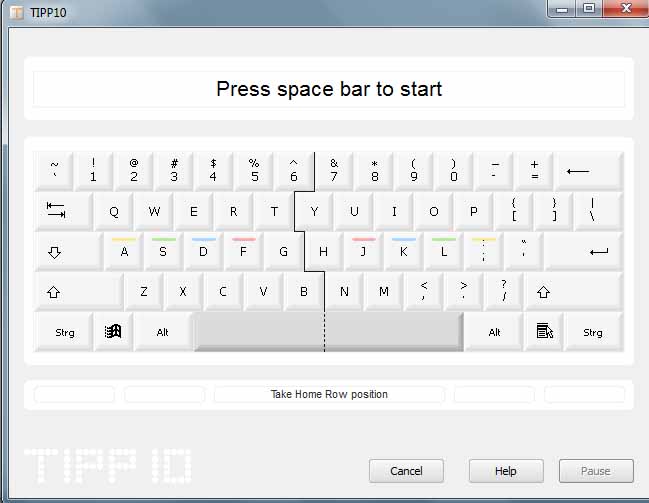Click the M key
The height and width of the screenshot is (503, 649).
pos(384,291)
